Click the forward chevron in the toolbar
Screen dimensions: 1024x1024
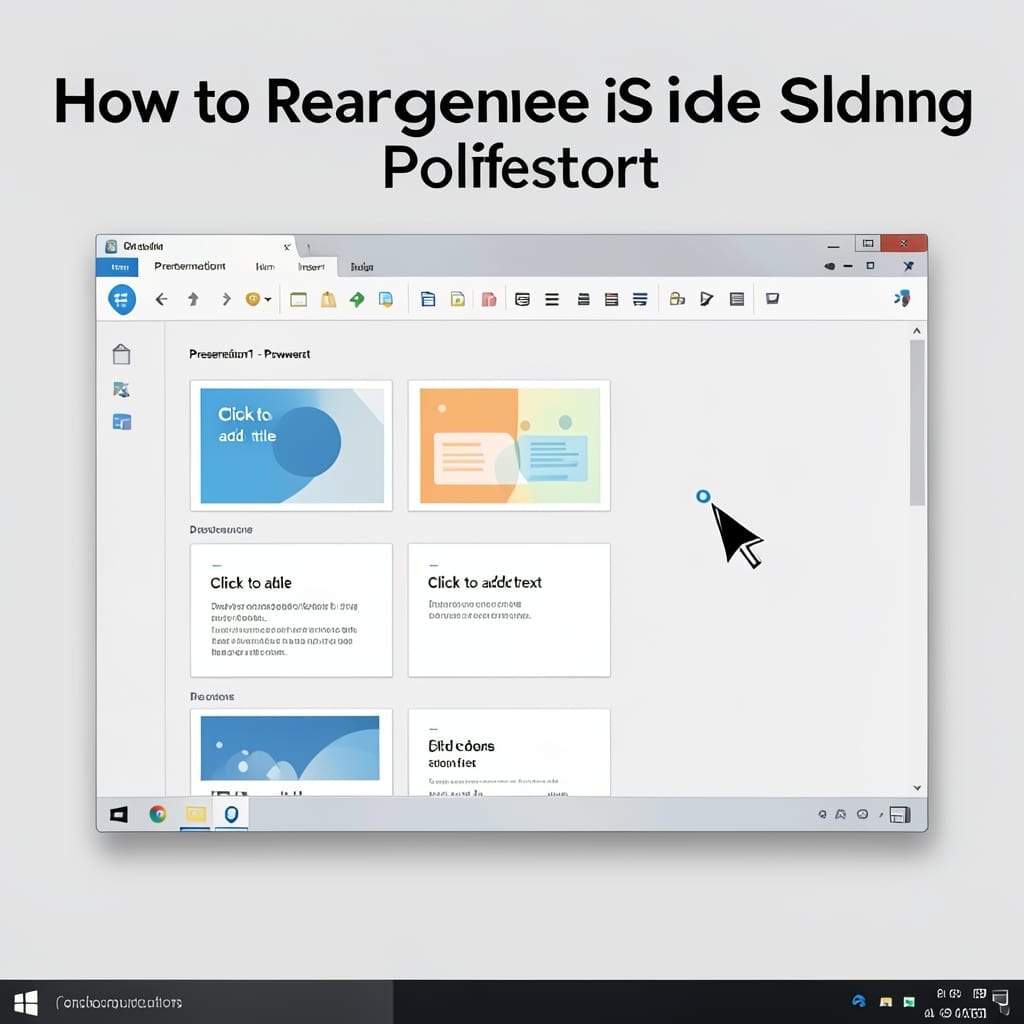[x=226, y=299]
